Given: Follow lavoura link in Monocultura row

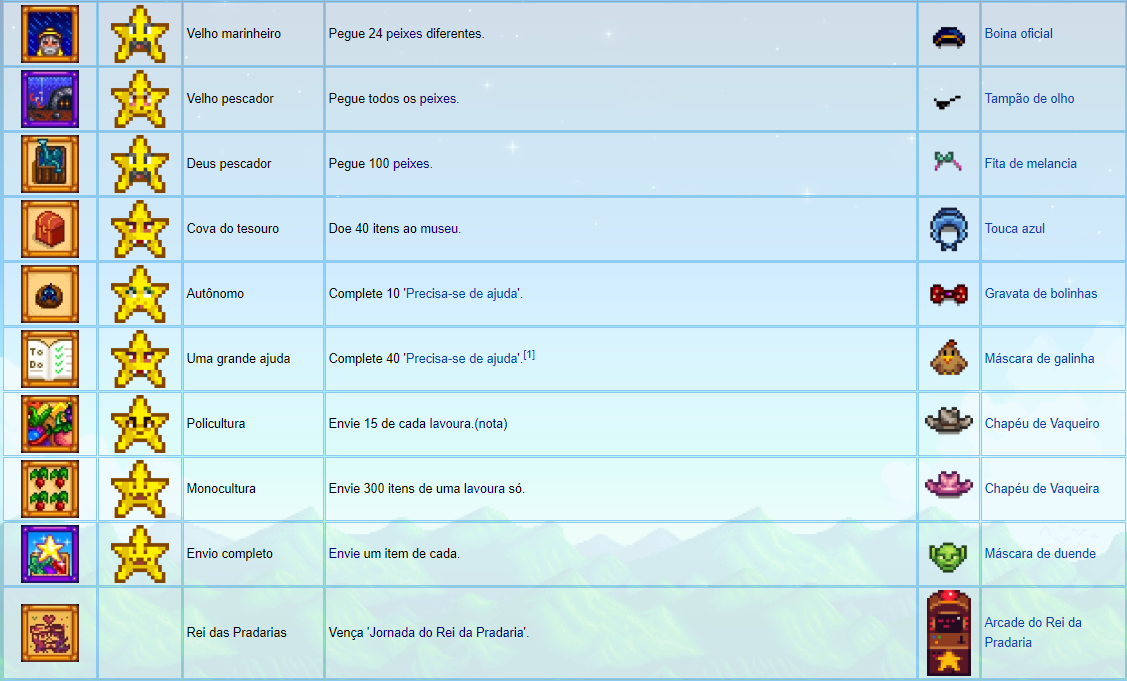Looking at the screenshot, I should [484, 488].
